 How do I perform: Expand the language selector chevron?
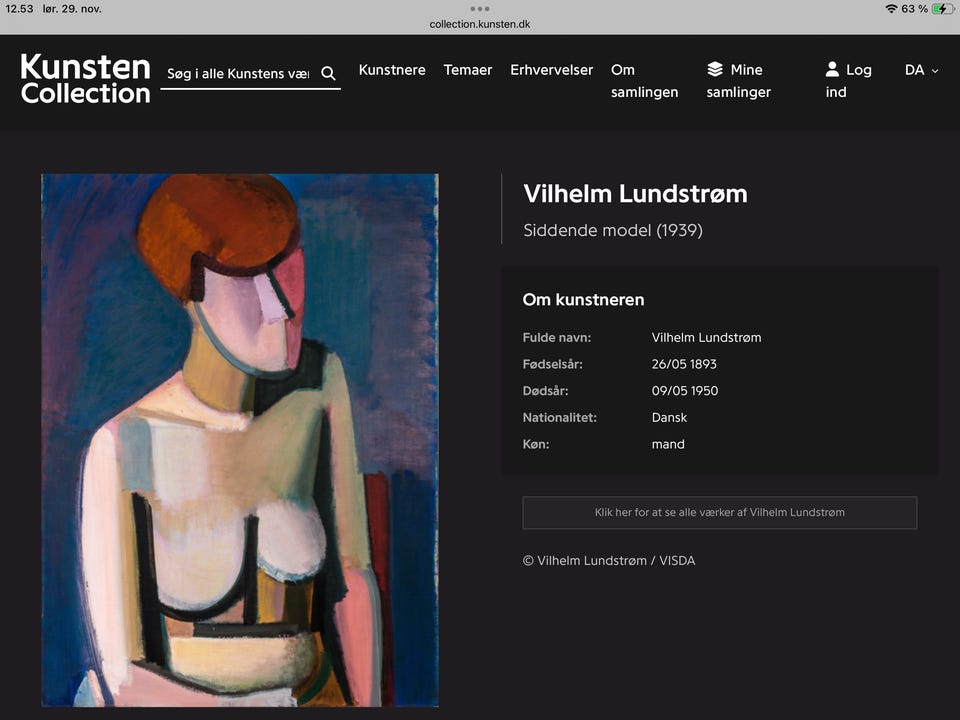pos(934,71)
